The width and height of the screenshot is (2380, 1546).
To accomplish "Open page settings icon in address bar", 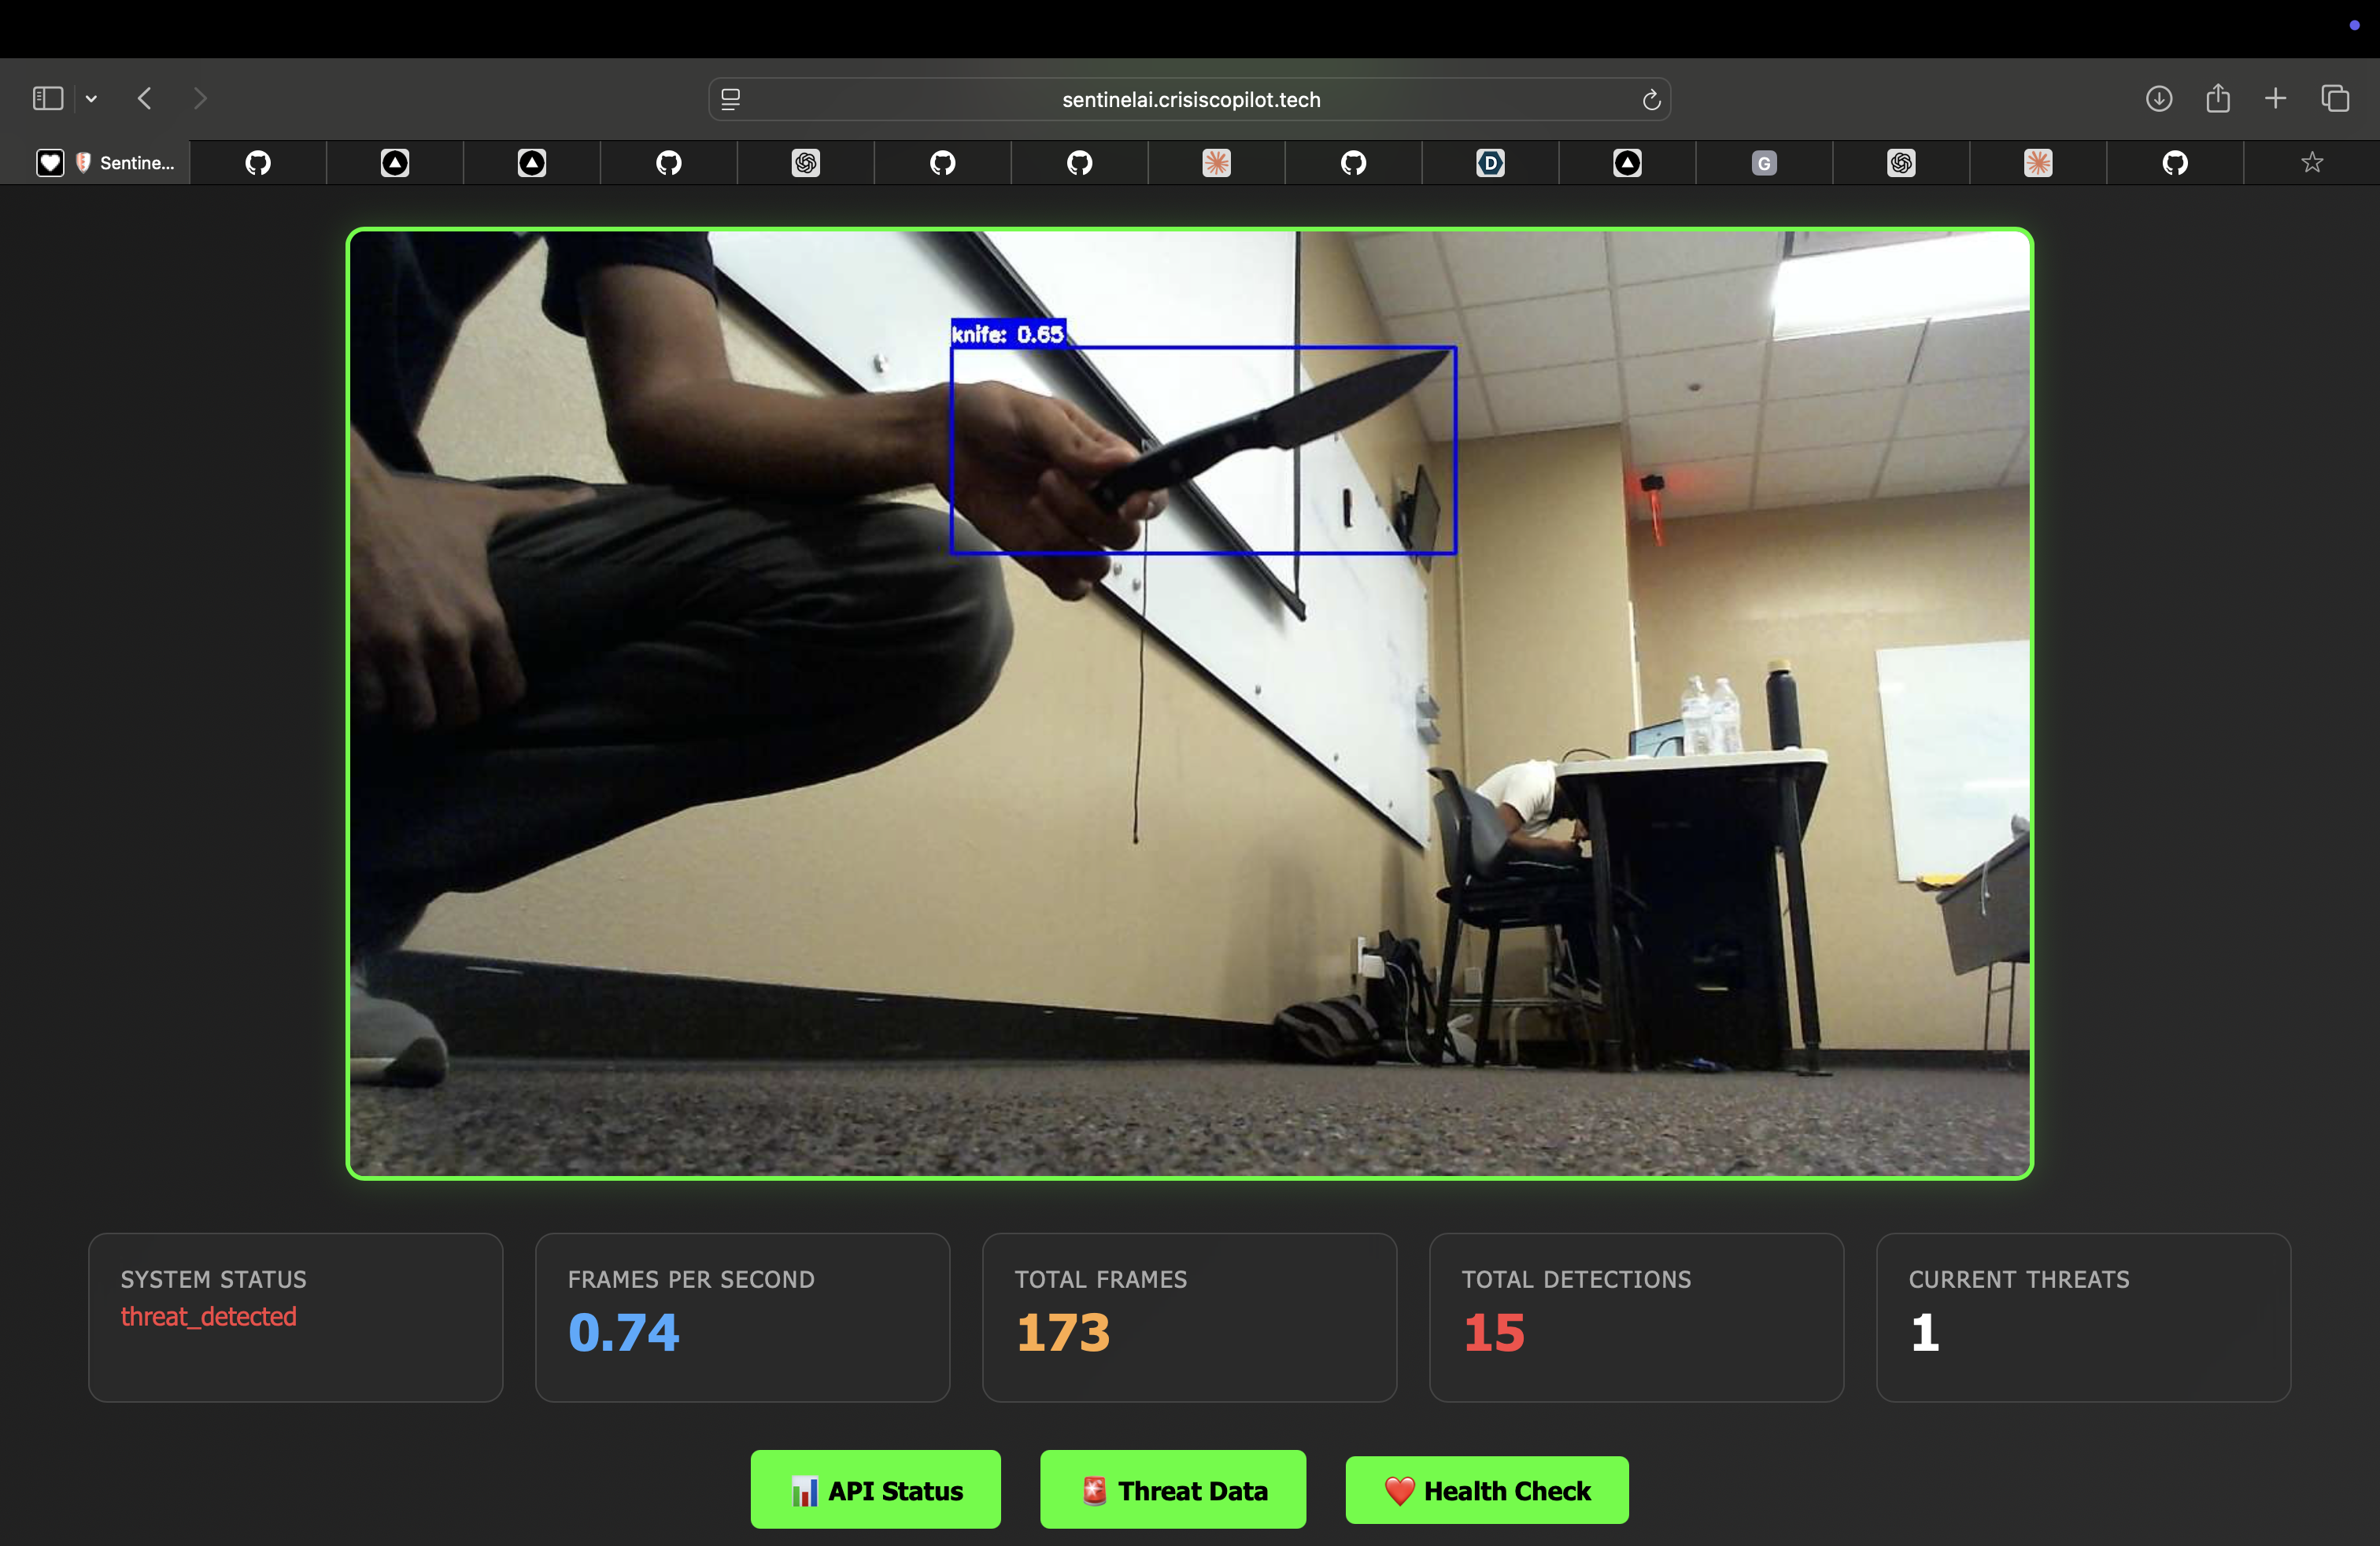I will (730, 99).
